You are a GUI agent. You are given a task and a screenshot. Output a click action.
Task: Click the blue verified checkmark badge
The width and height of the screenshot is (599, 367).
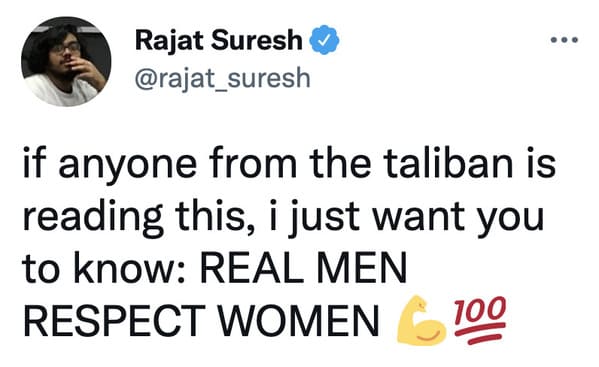point(324,40)
